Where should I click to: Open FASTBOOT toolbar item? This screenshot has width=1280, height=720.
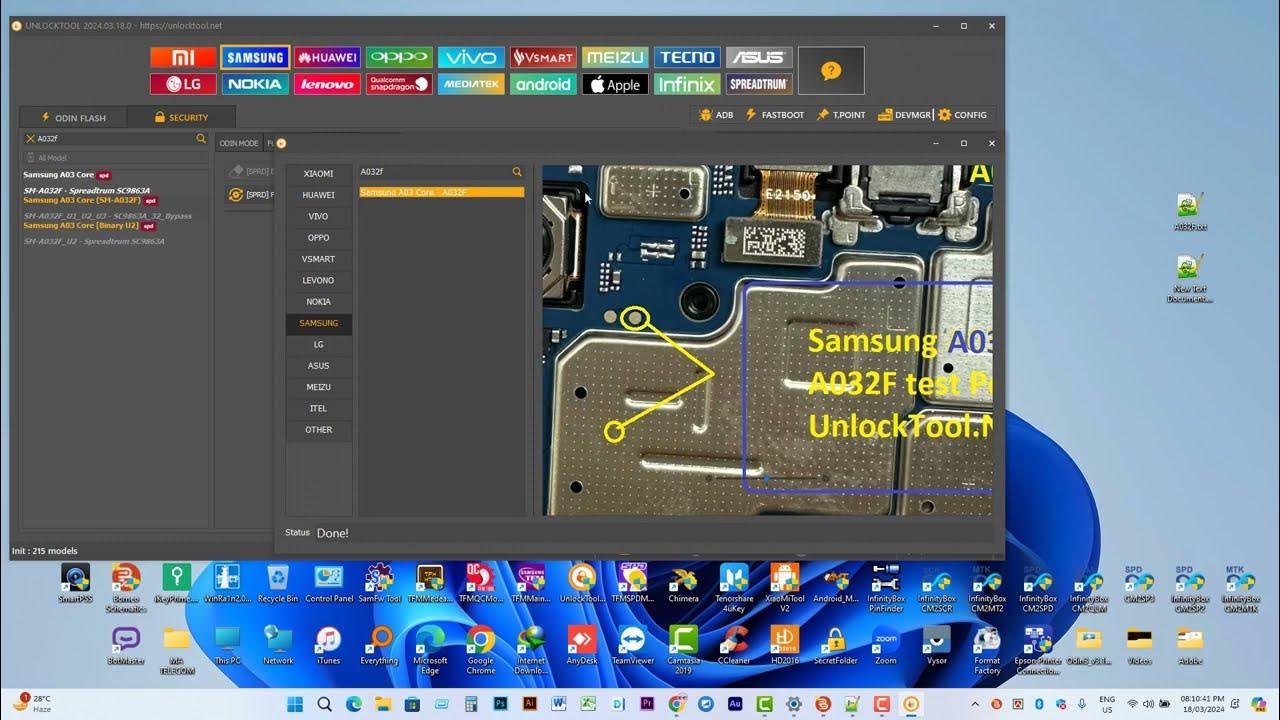[775, 115]
